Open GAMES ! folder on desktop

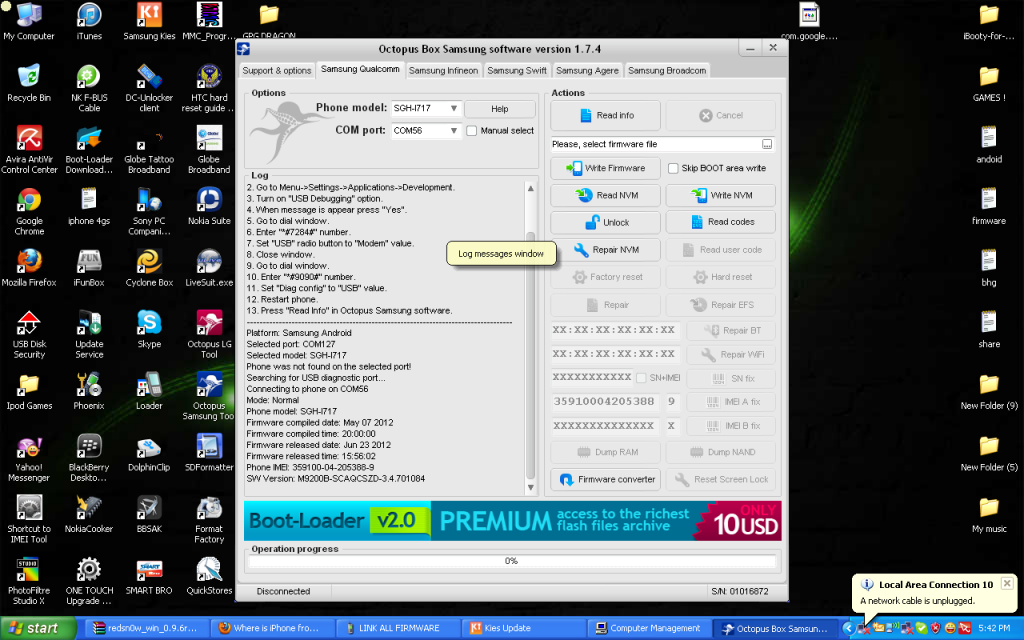[989, 83]
